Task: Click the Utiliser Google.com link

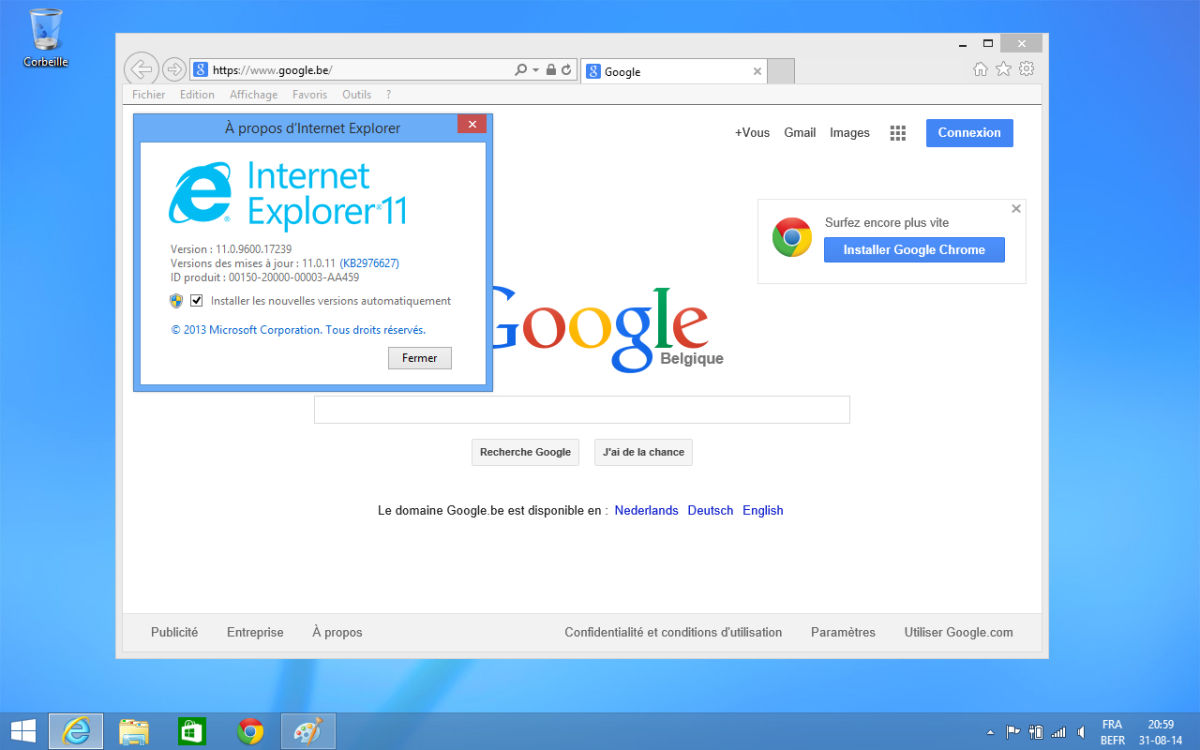Action: pos(958,632)
